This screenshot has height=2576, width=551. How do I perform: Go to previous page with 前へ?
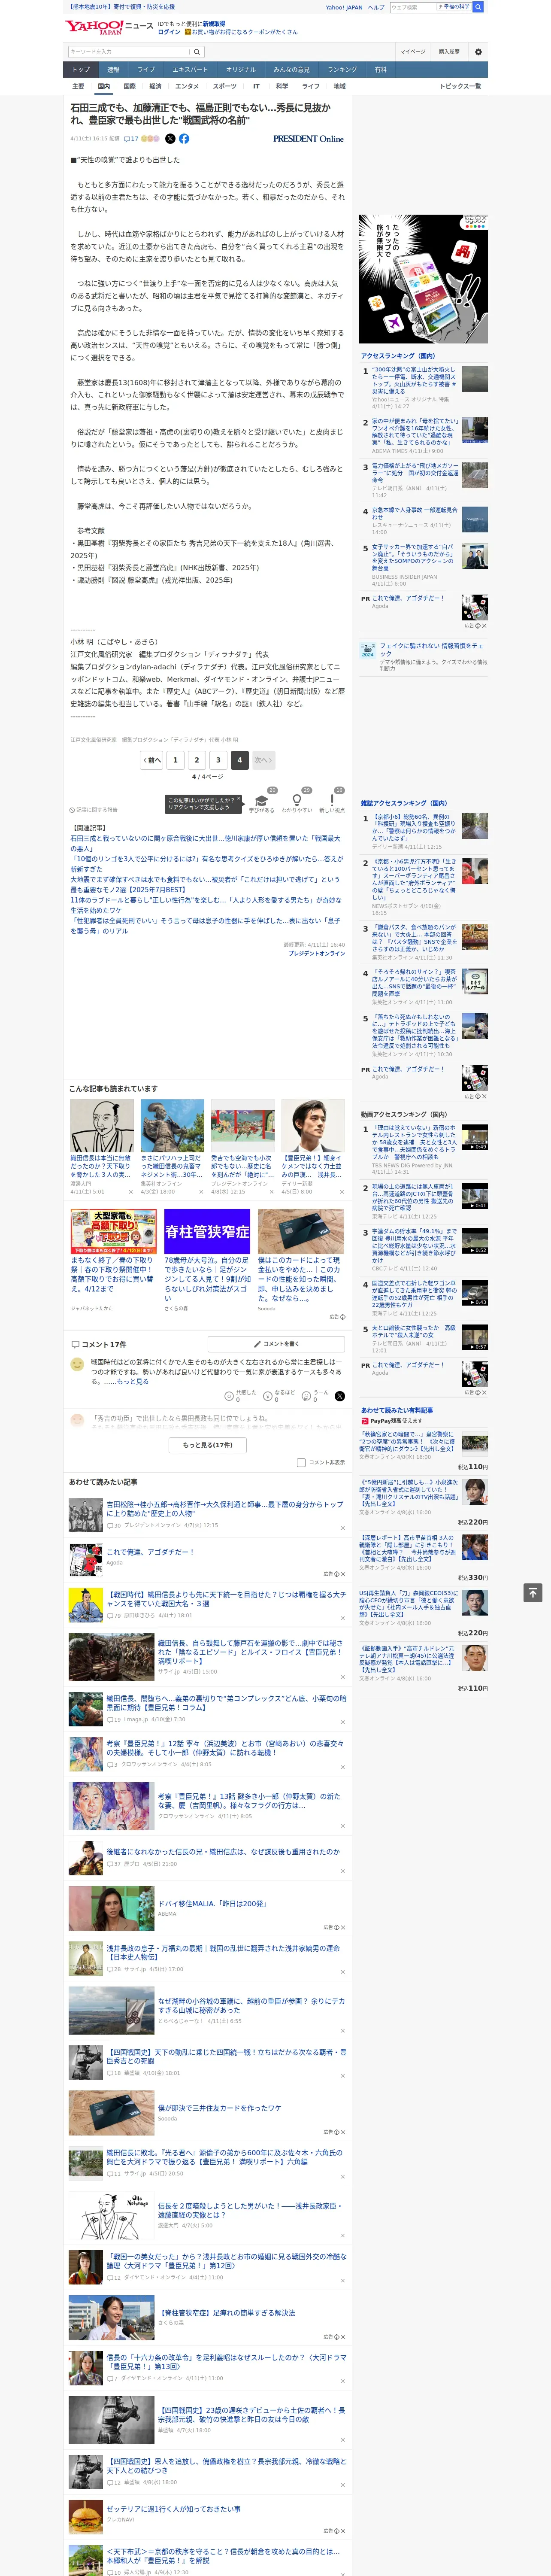(152, 760)
